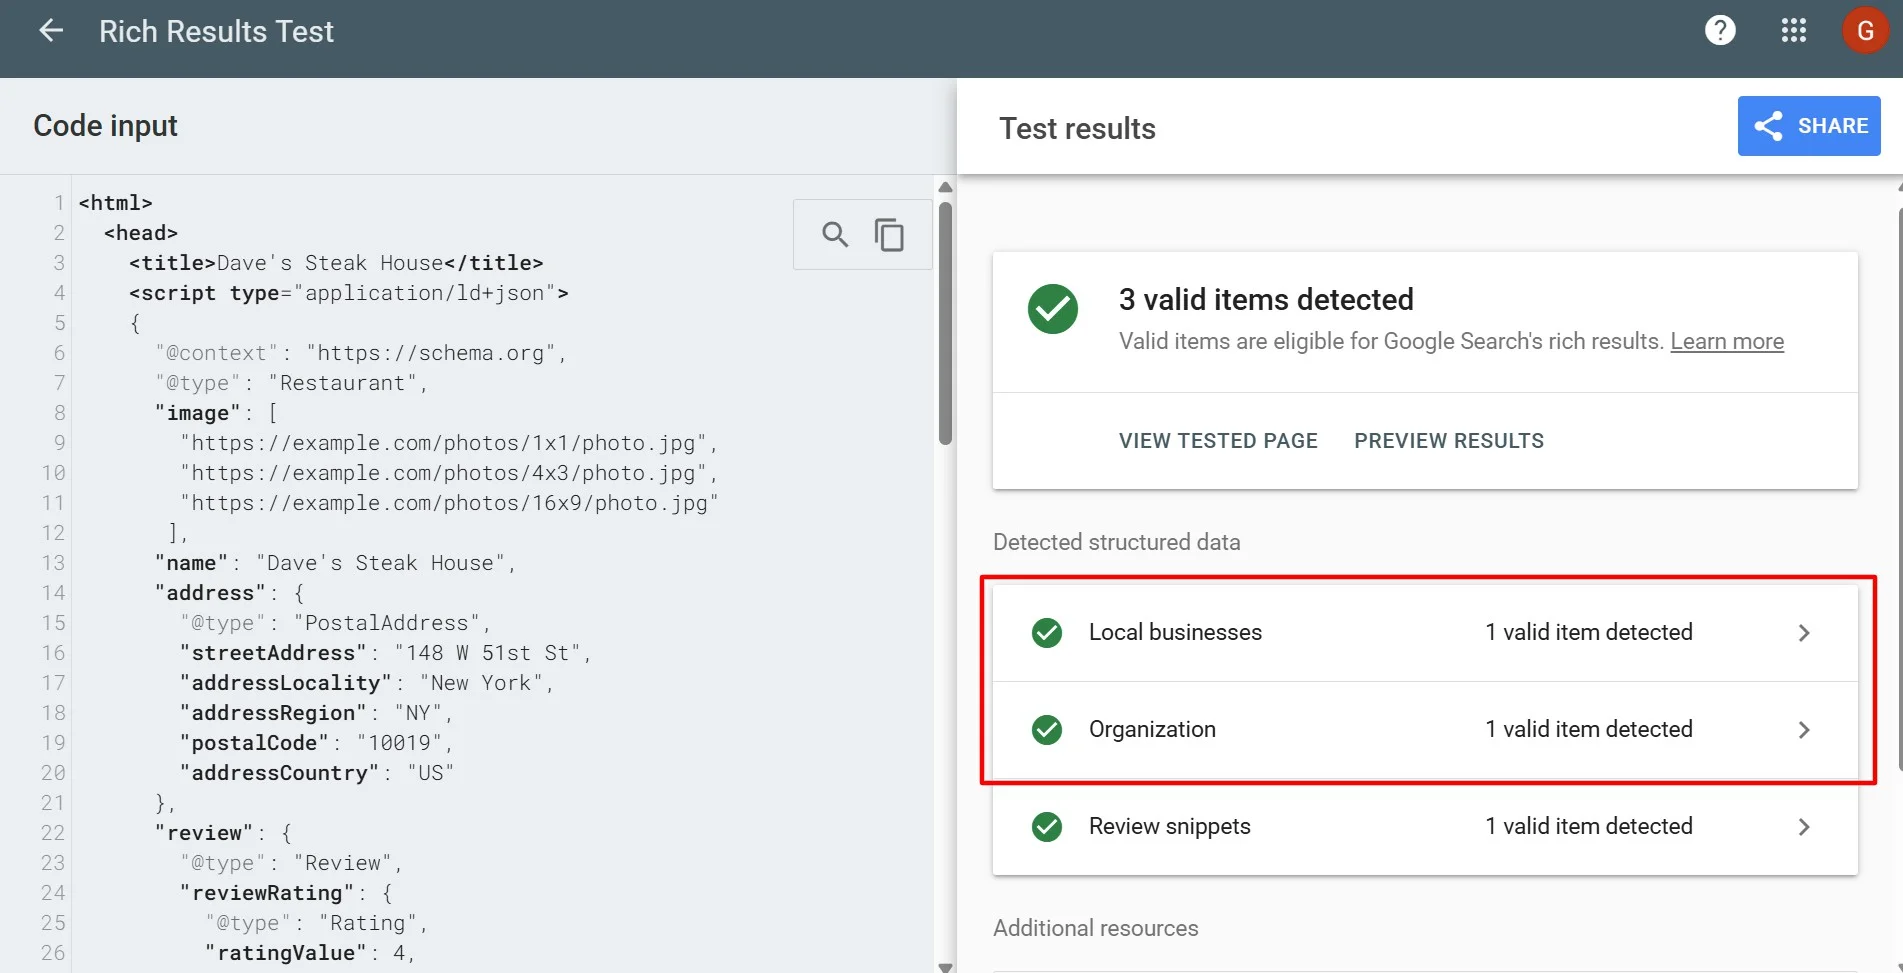Open the G account avatar

pyautogui.click(x=1865, y=31)
